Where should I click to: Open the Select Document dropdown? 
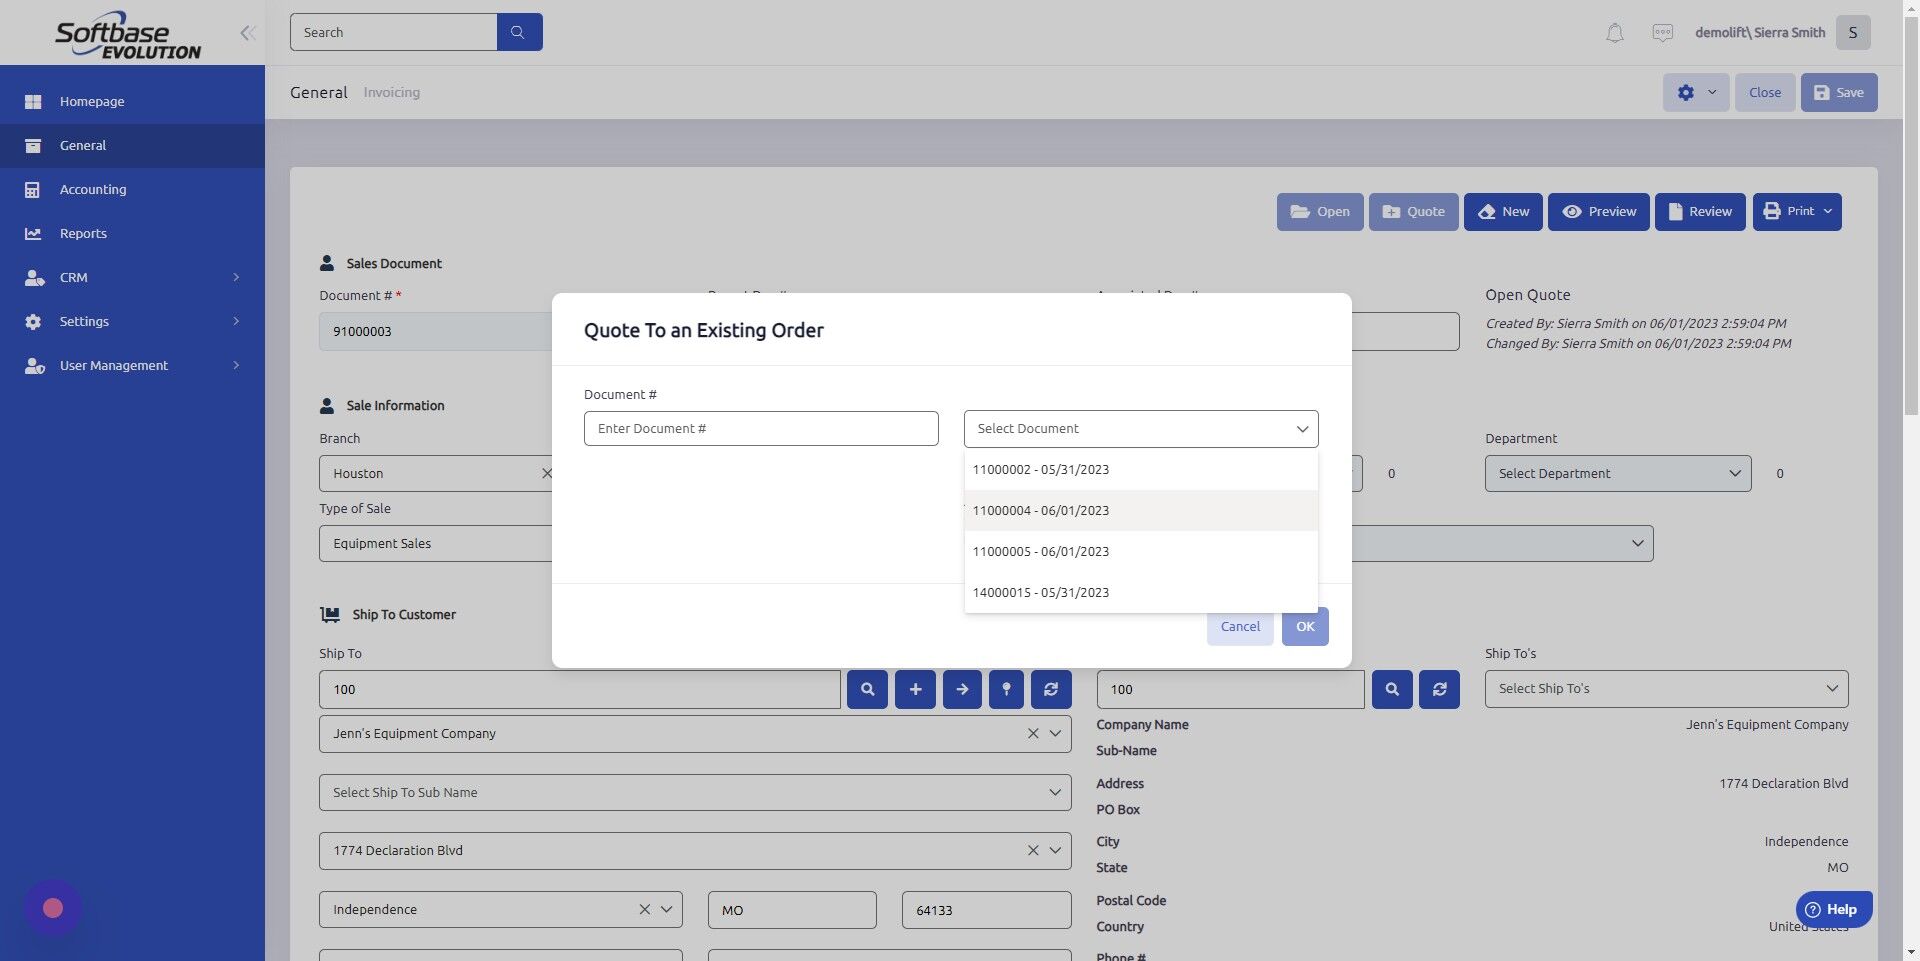[x=1140, y=428]
